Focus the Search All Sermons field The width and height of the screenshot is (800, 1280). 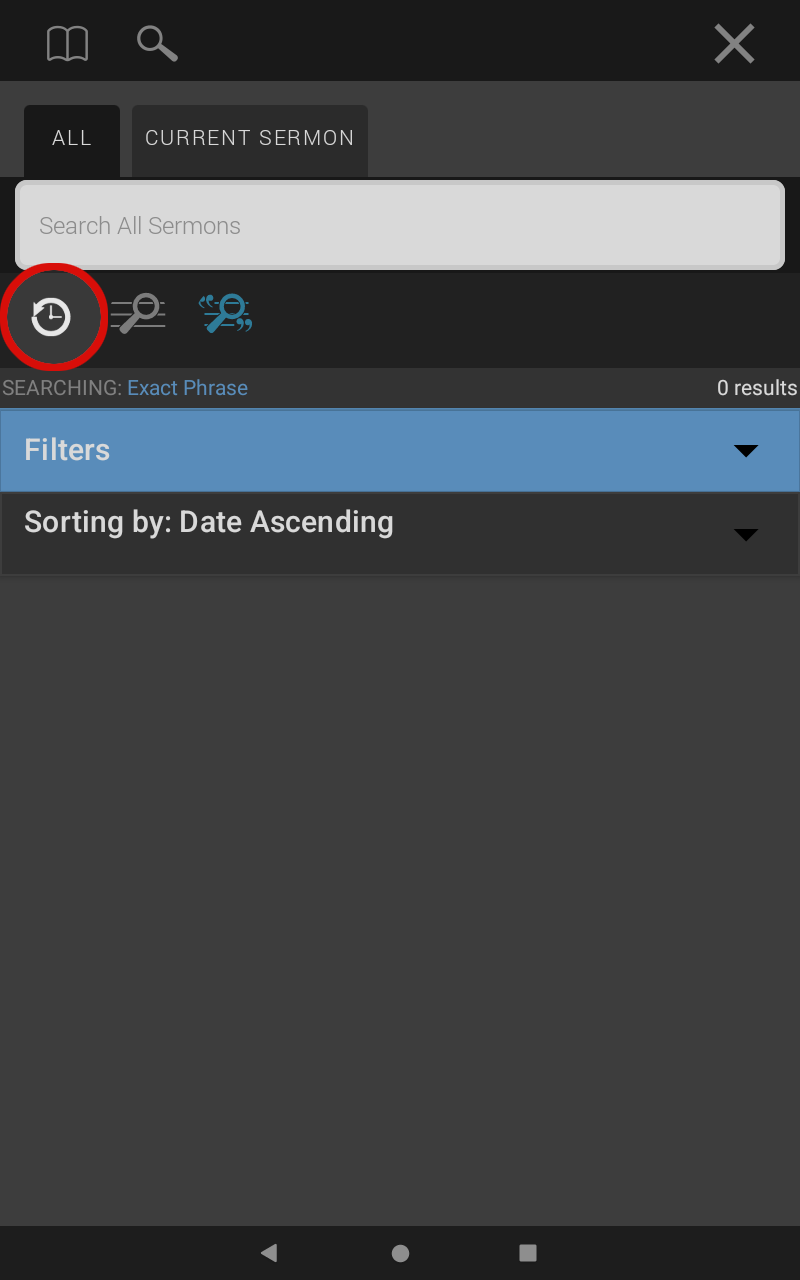click(x=400, y=225)
